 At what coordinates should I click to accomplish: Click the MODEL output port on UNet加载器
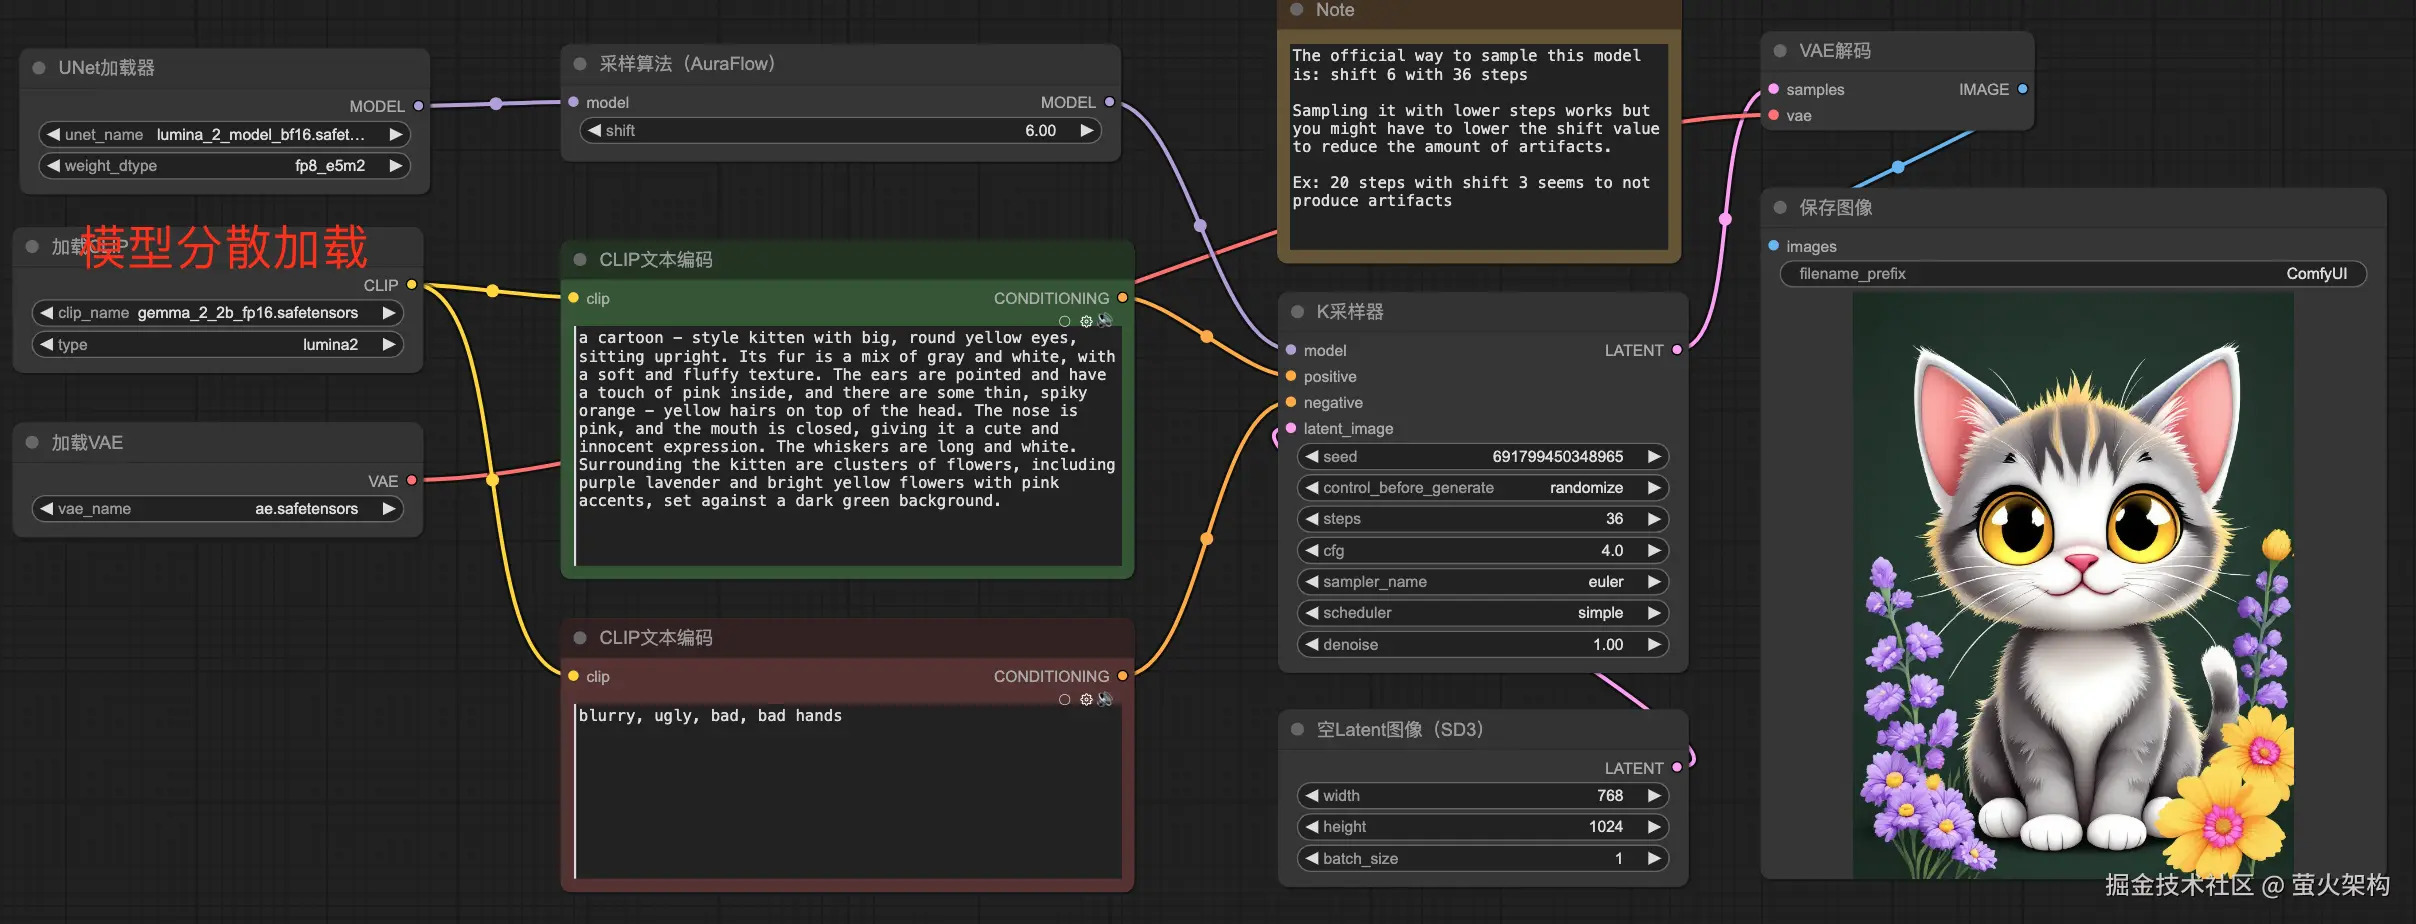(x=418, y=106)
